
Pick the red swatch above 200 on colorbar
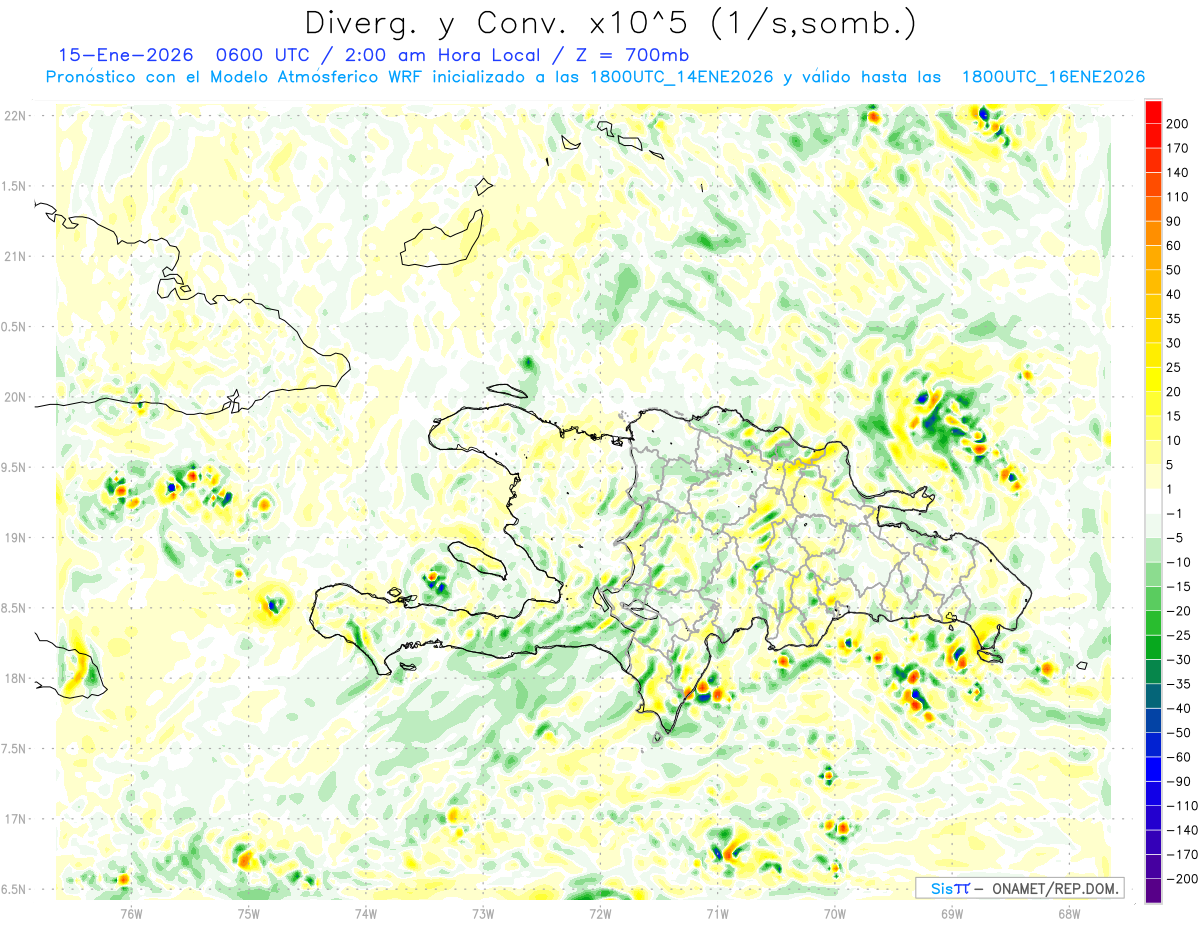(x=1153, y=112)
